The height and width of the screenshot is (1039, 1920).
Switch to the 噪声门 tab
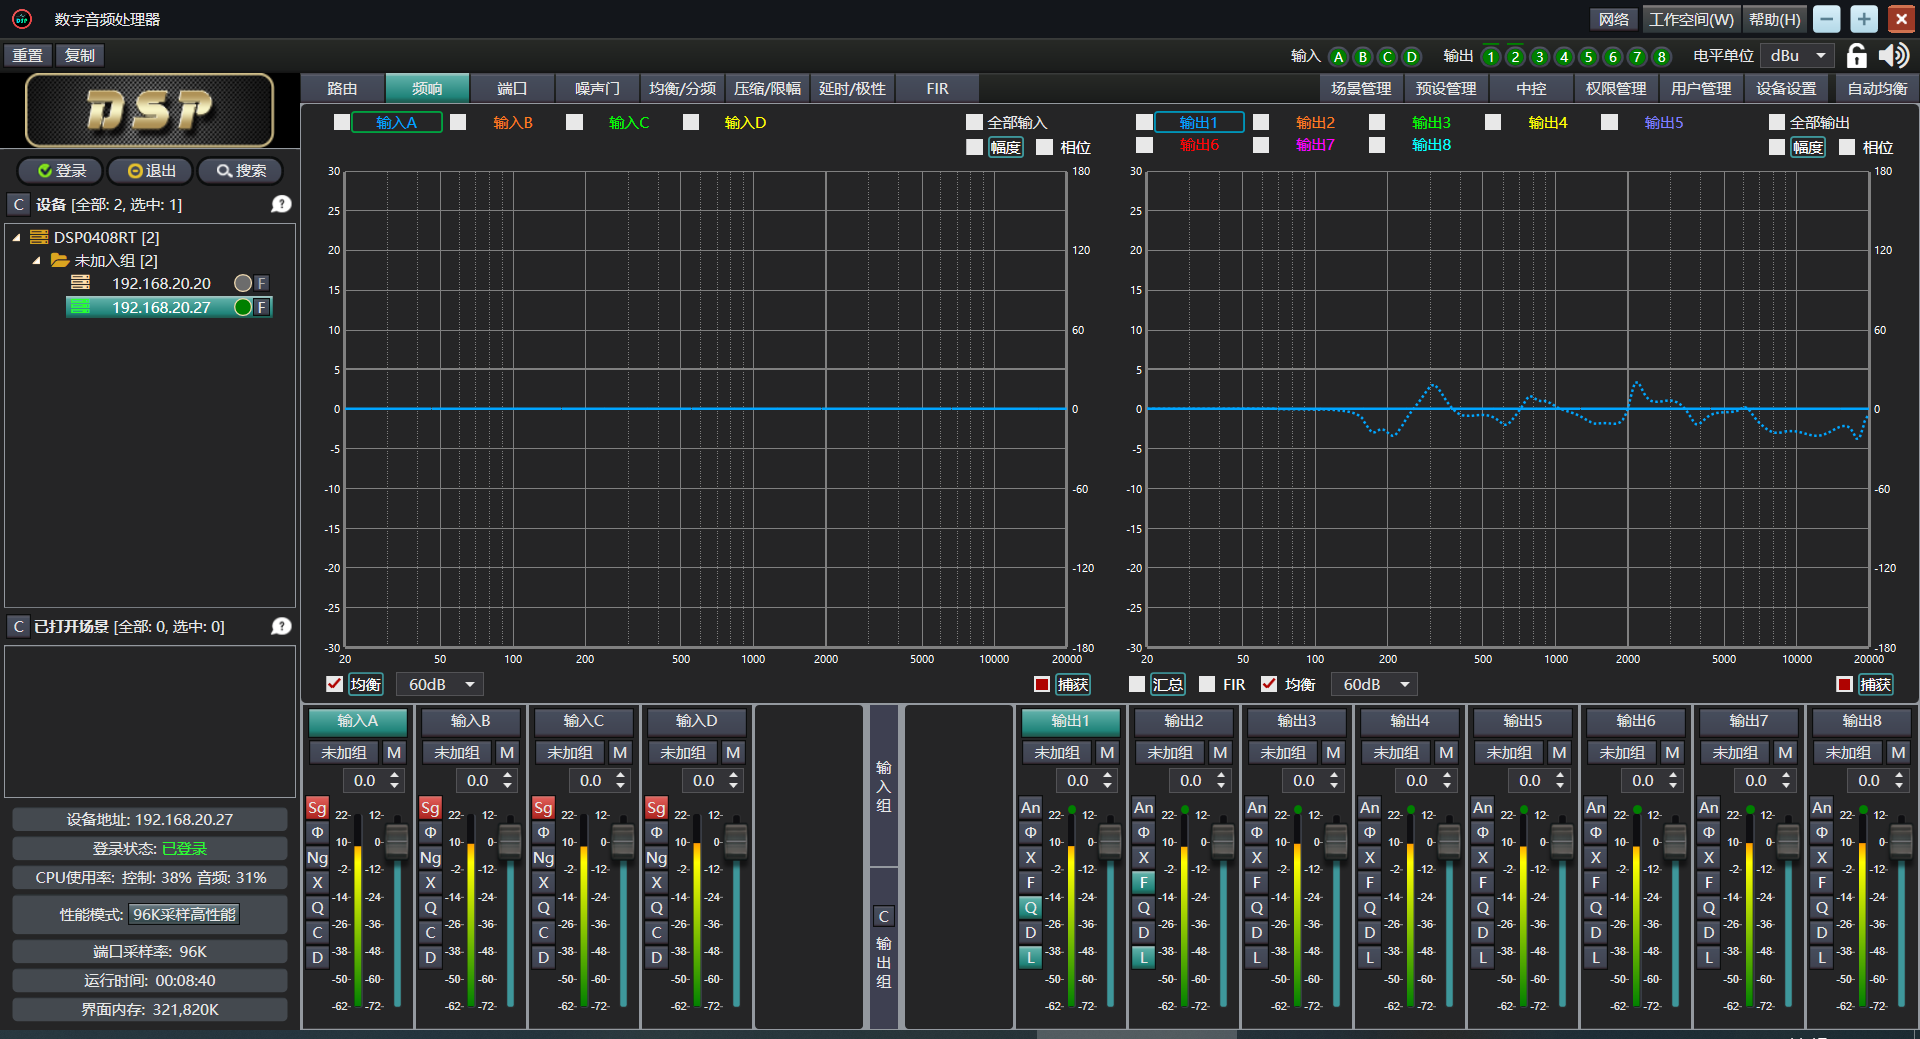pos(597,89)
